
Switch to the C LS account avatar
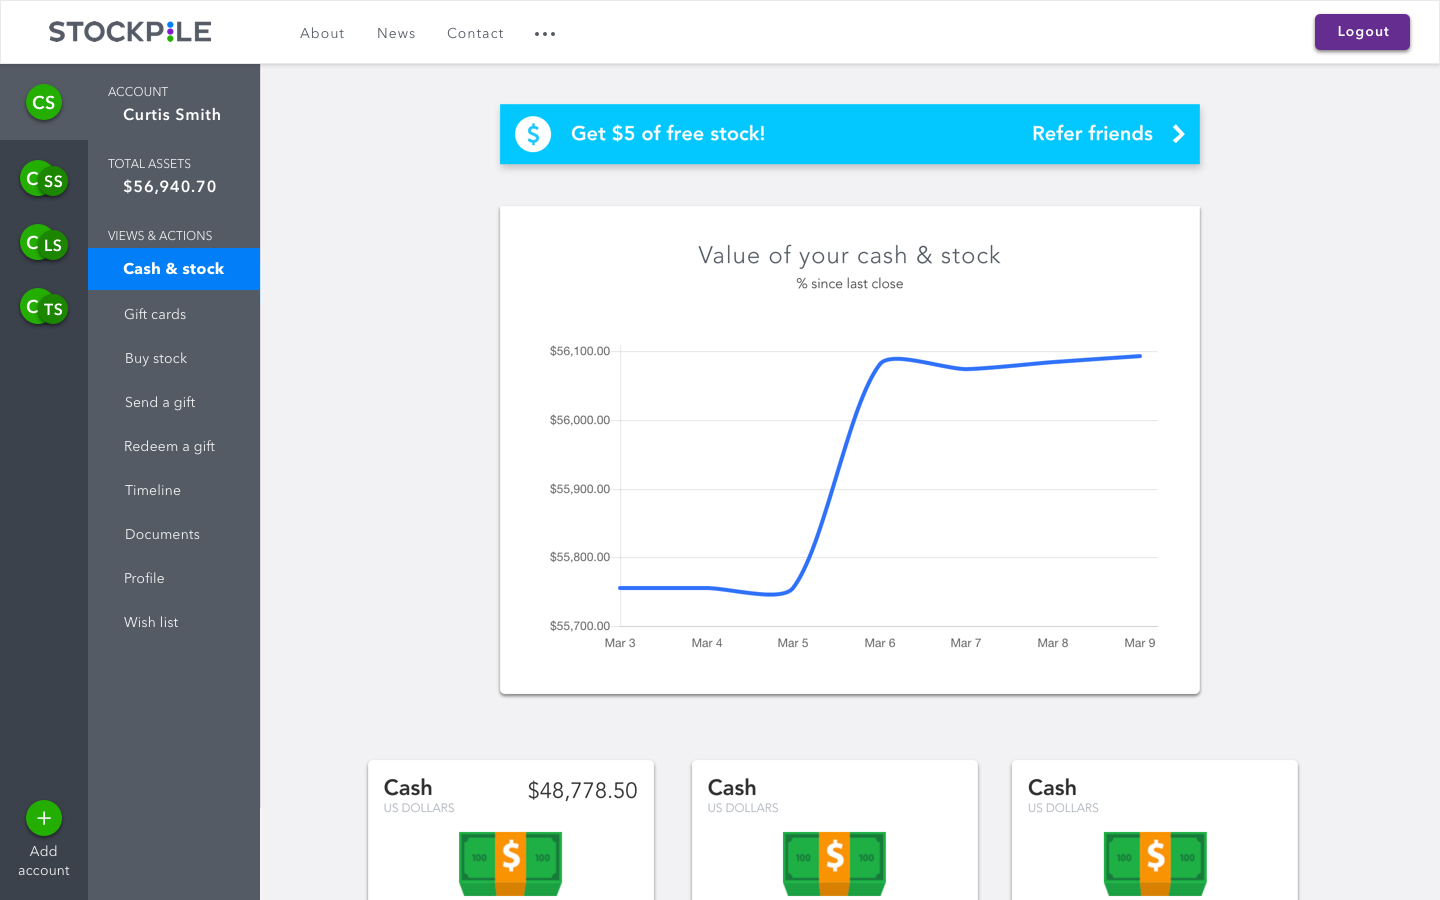tap(44, 243)
